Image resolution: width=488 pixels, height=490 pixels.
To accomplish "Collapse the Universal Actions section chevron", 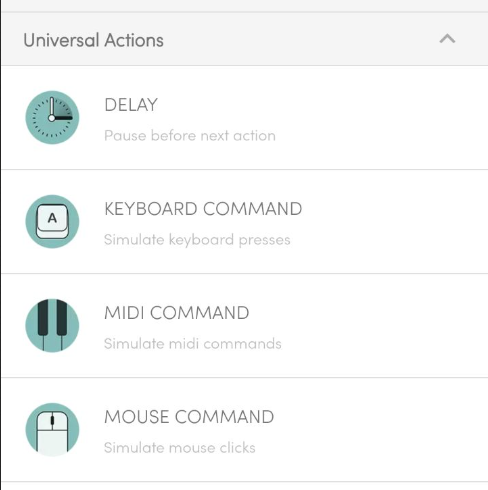I will (447, 39).
